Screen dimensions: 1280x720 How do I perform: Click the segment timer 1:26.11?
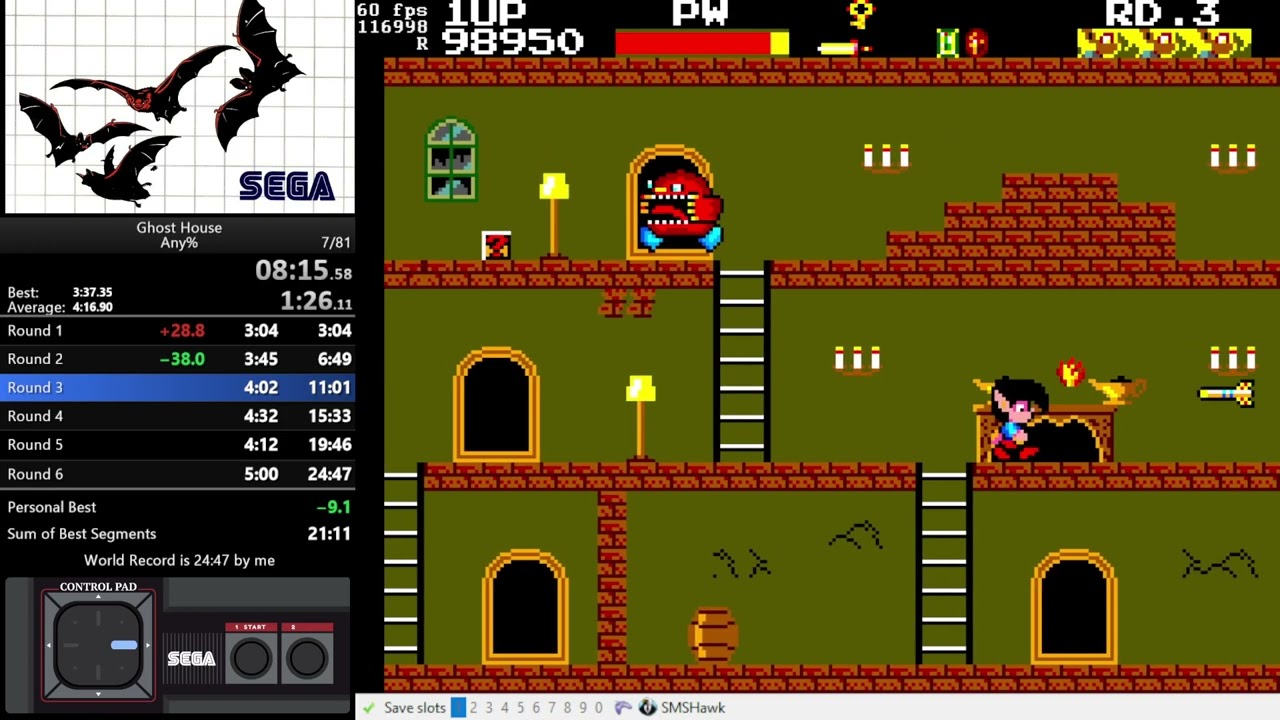pyautogui.click(x=316, y=302)
